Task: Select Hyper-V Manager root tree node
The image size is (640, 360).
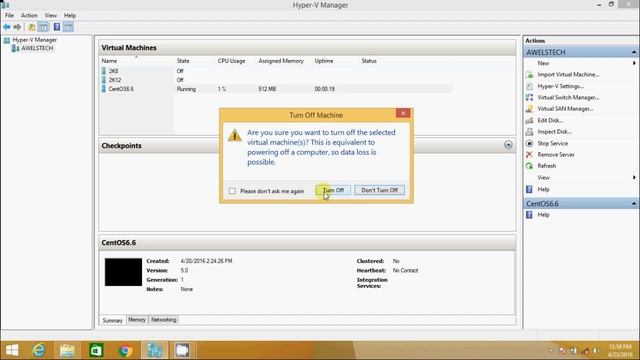Action: [34, 40]
